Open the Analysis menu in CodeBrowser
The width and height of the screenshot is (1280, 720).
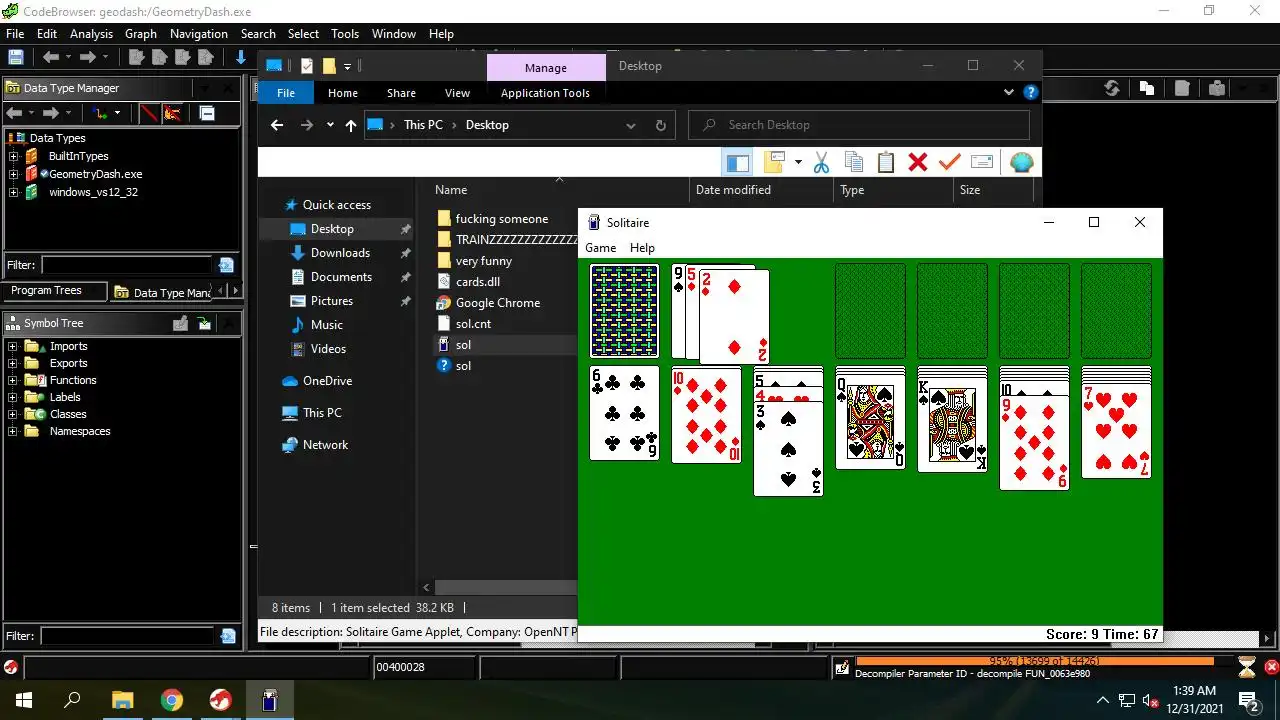[x=91, y=33]
